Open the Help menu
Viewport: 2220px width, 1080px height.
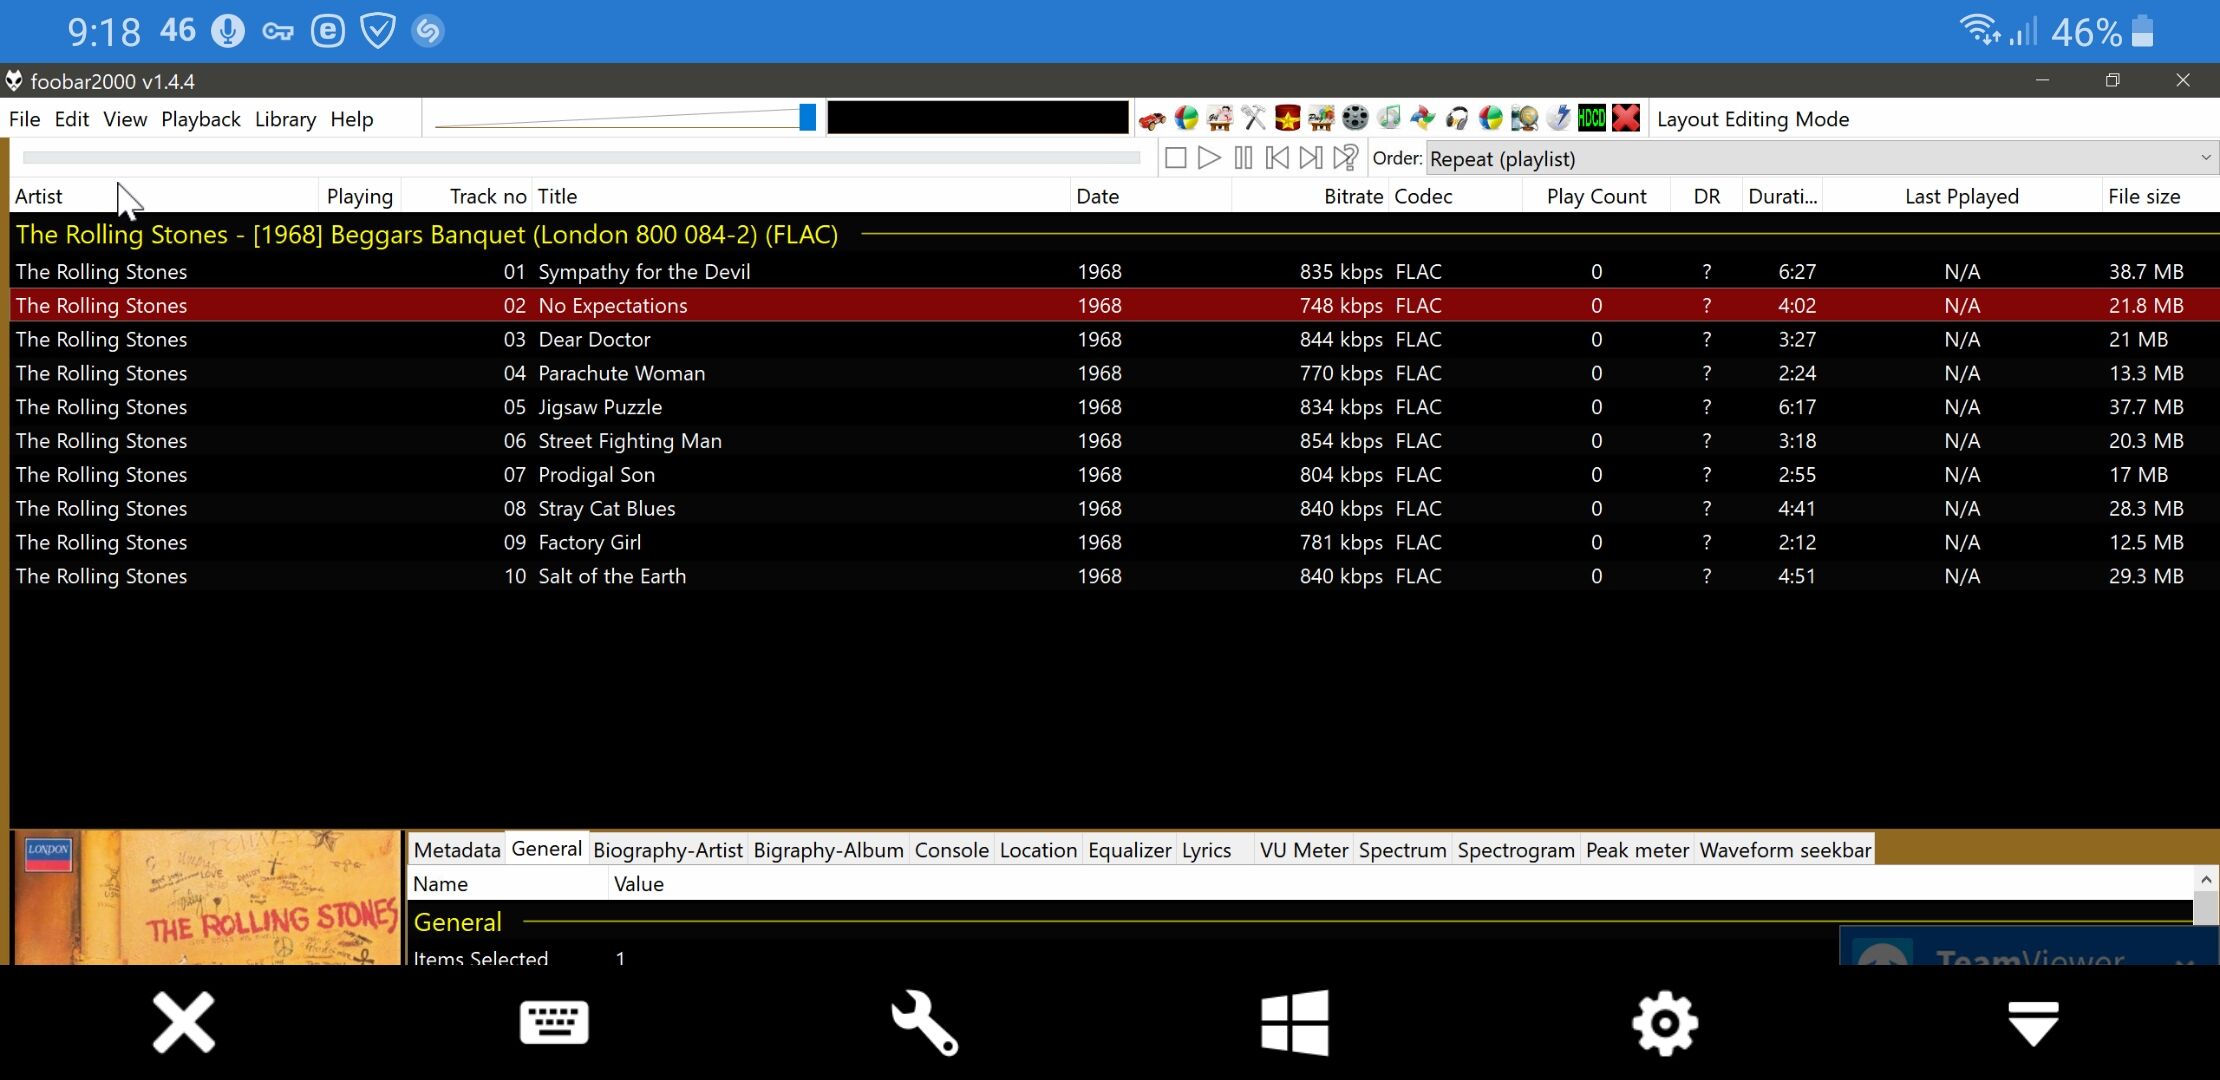pos(352,119)
